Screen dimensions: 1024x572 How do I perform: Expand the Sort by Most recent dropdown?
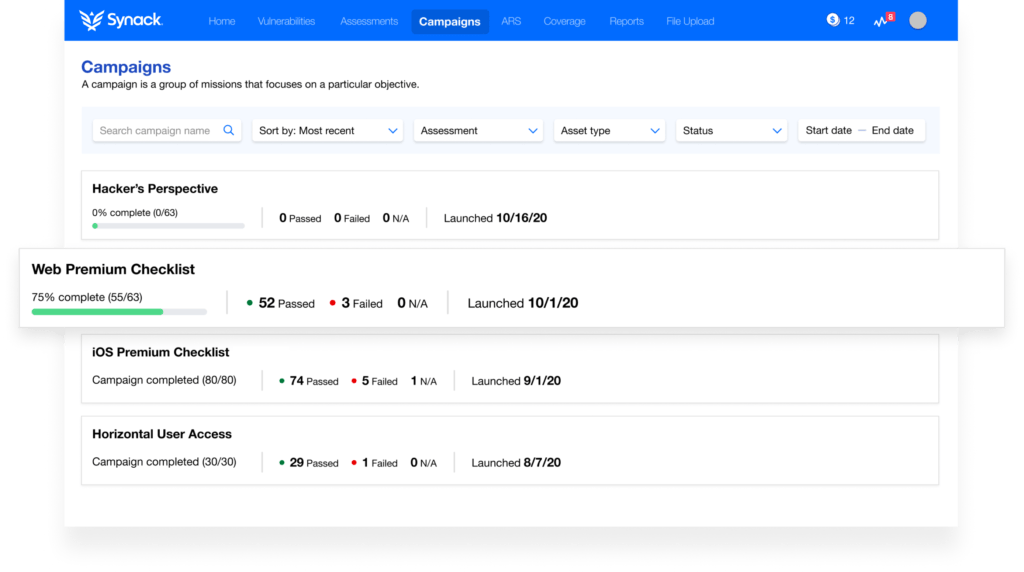(x=327, y=131)
